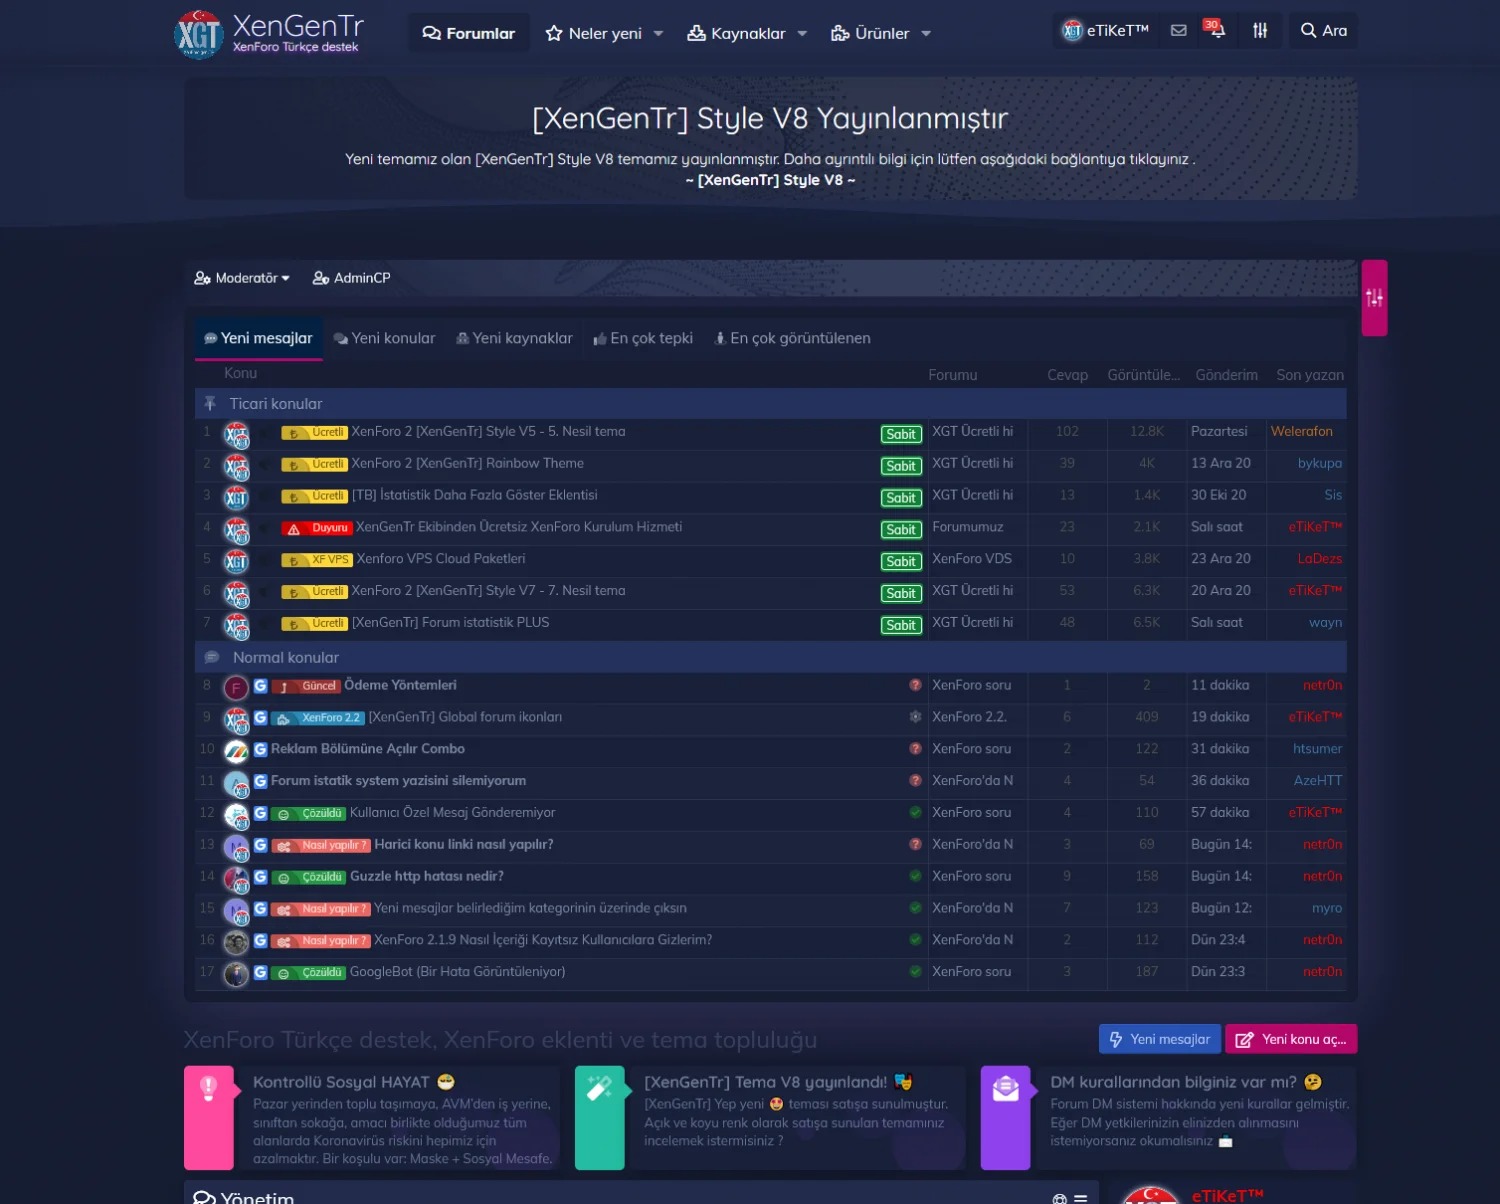Switch to Yeni kaynaklar tab

click(x=515, y=338)
